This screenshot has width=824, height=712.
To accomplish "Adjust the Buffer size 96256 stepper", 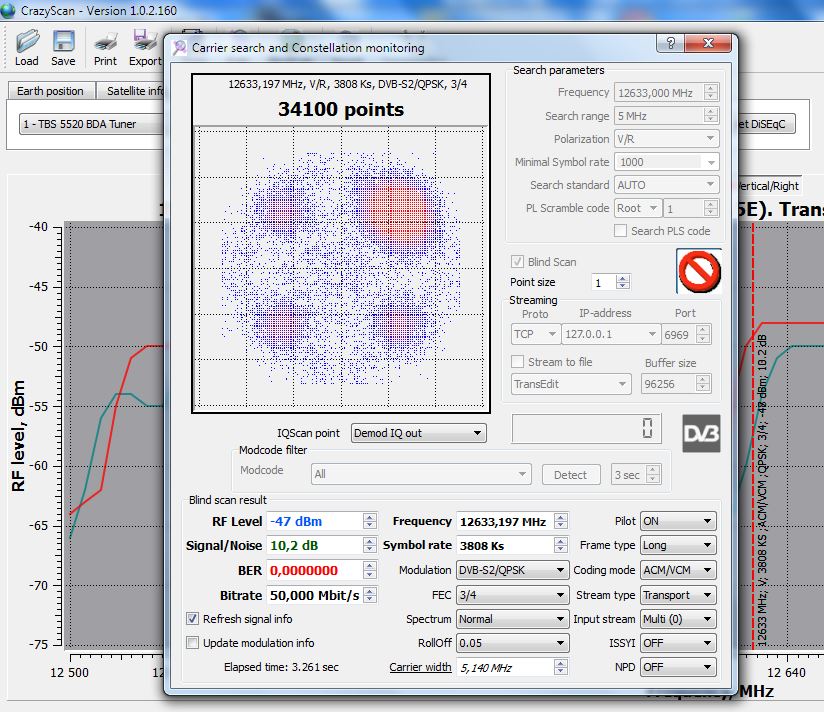I will pyautogui.click(x=703, y=384).
